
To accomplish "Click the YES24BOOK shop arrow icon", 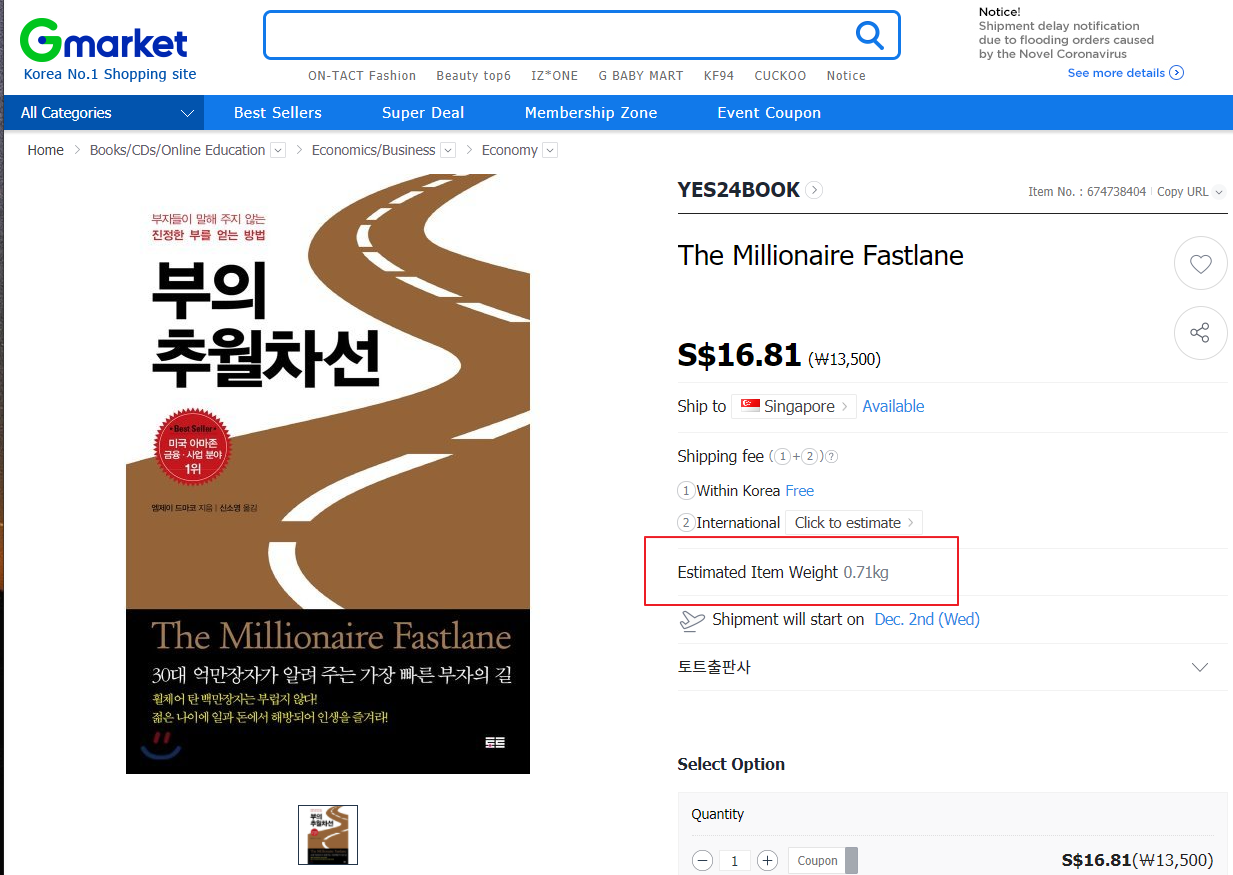I will tap(814, 190).
